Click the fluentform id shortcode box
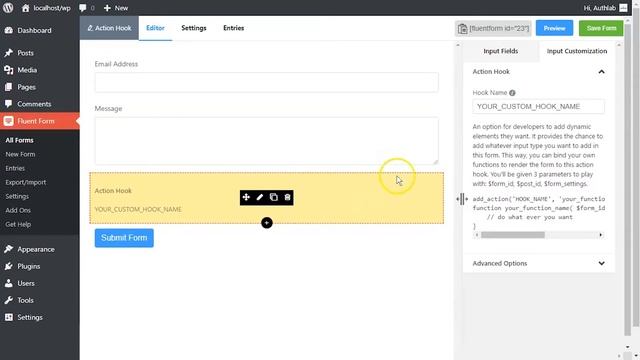This screenshot has width=640, height=360. (x=493, y=29)
